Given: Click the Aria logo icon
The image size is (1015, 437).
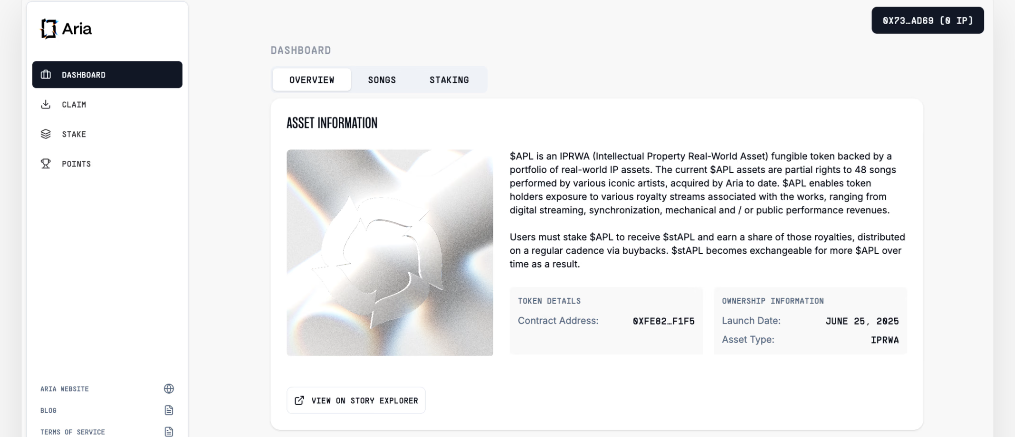Looking at the screenshot, I should (48, 29).
